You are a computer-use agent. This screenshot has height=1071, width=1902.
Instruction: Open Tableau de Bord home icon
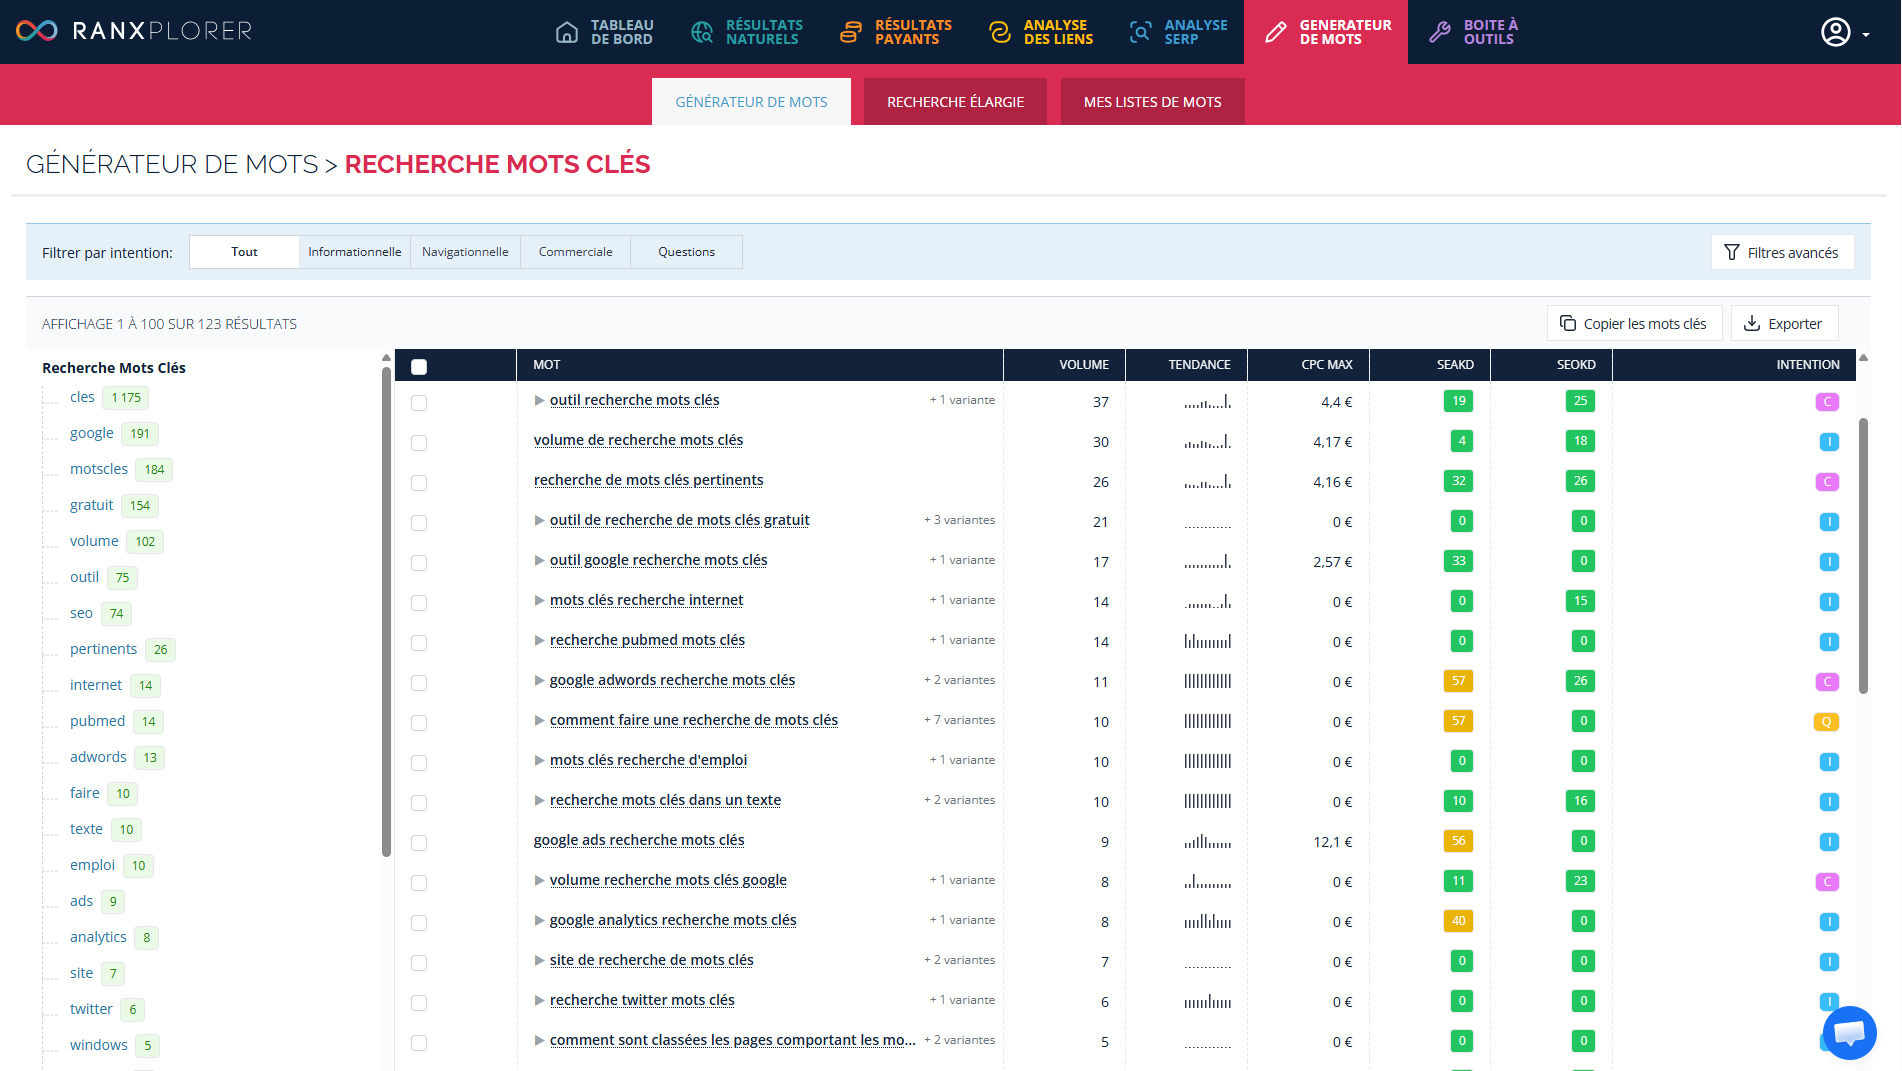pyautogui.click(x=566, y=32)
